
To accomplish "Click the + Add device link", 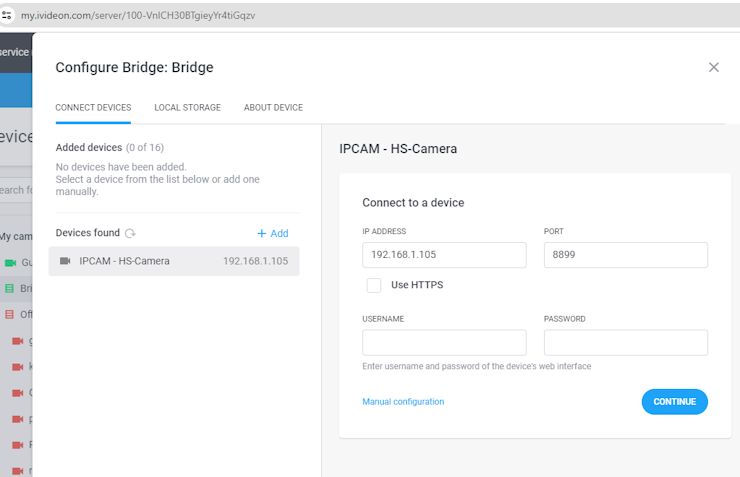I will pyautogui.click(x=273, y=234).
